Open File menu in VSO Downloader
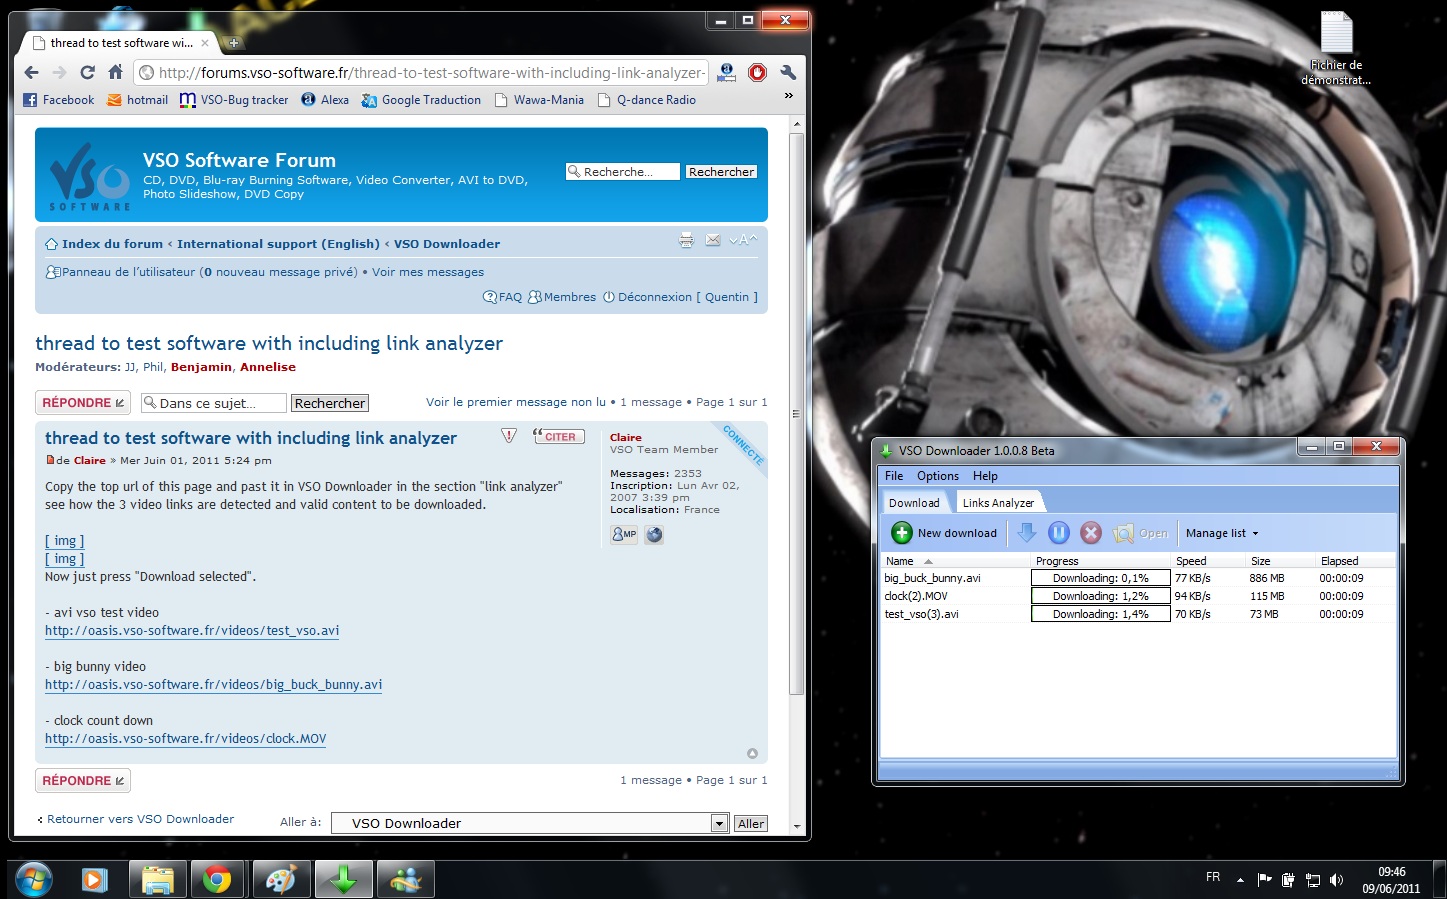The height and width of the screenshot is (899, 1447). 894,476
